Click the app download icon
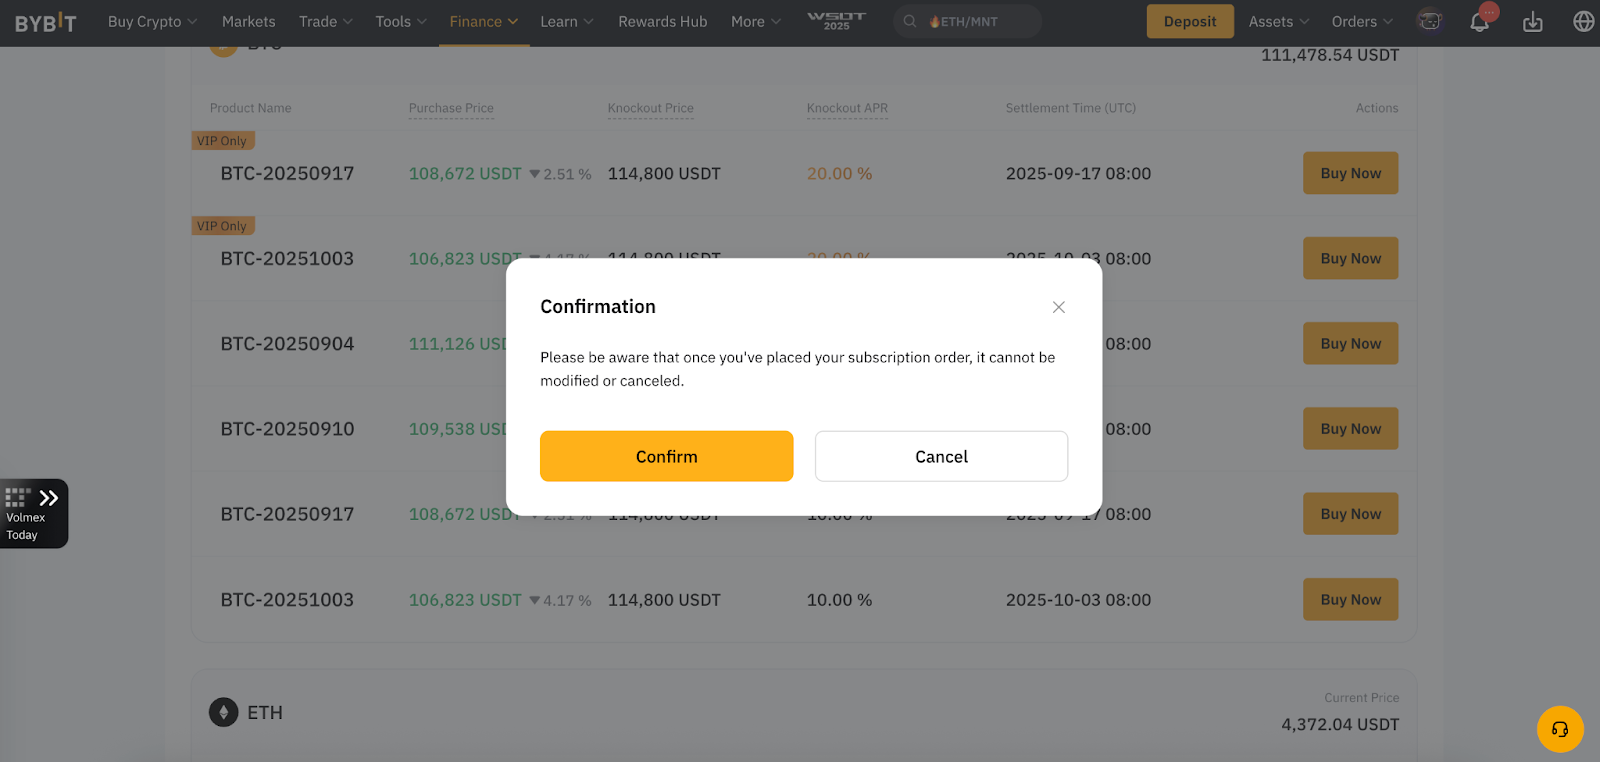The image size is (1600, 762). (1532, 20)
